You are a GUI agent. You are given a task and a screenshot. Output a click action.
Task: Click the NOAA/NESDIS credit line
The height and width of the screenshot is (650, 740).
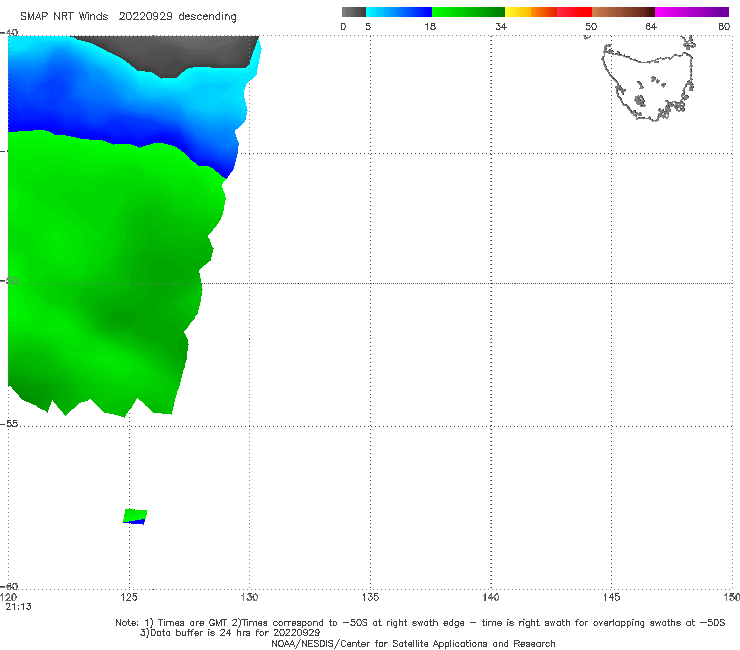(413, 643)
